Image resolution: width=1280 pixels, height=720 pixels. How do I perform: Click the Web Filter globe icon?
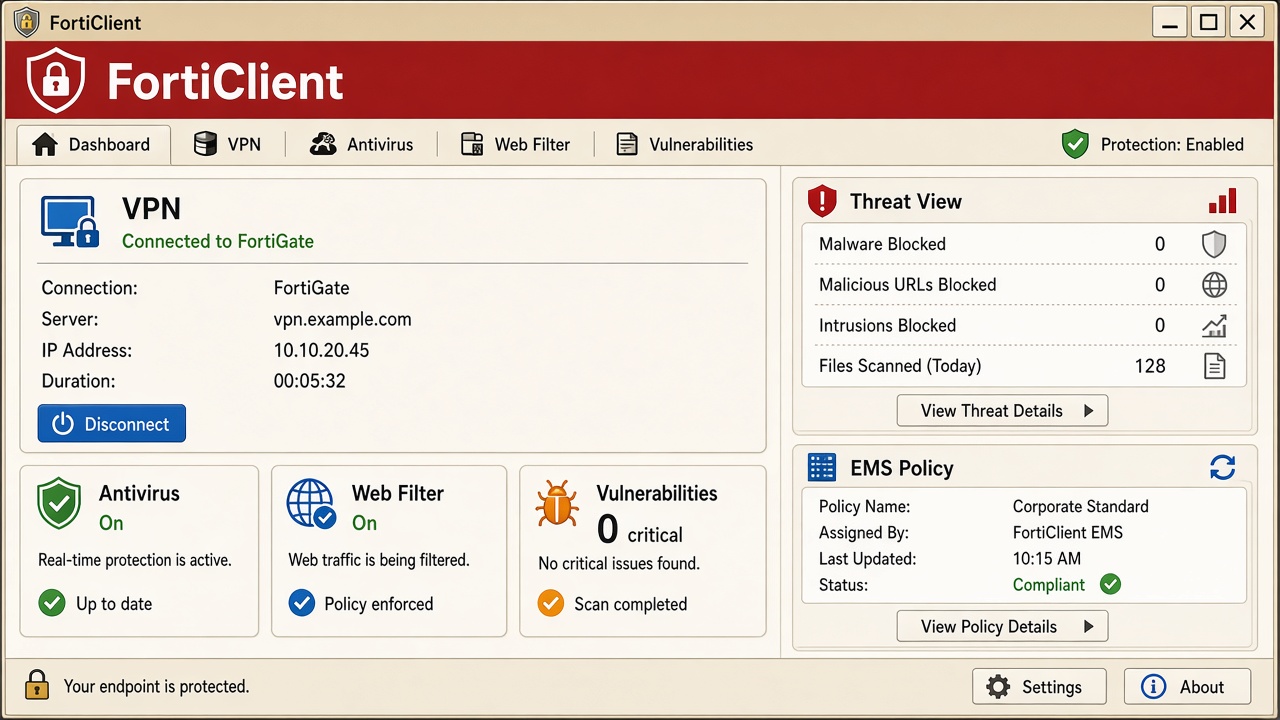tap(311, 504)
